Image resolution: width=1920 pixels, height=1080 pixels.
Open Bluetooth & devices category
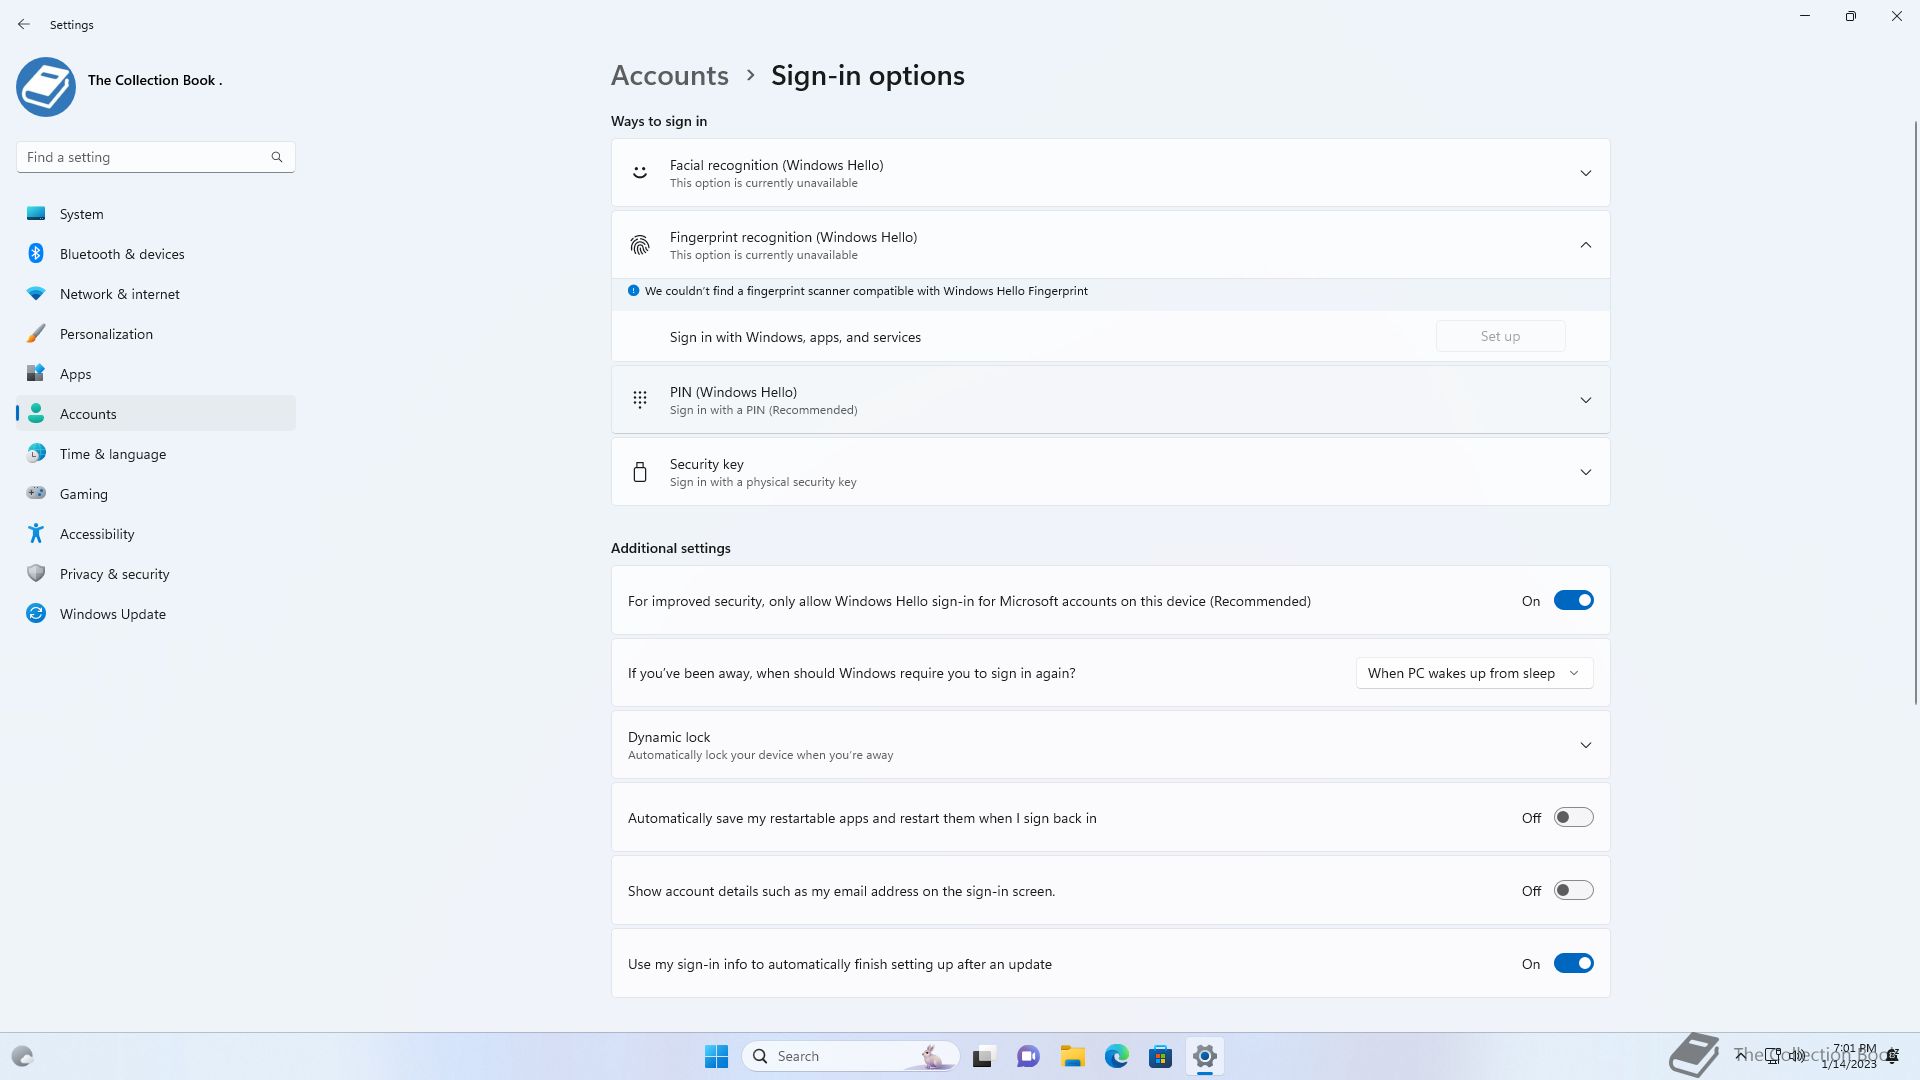[156, 253]
